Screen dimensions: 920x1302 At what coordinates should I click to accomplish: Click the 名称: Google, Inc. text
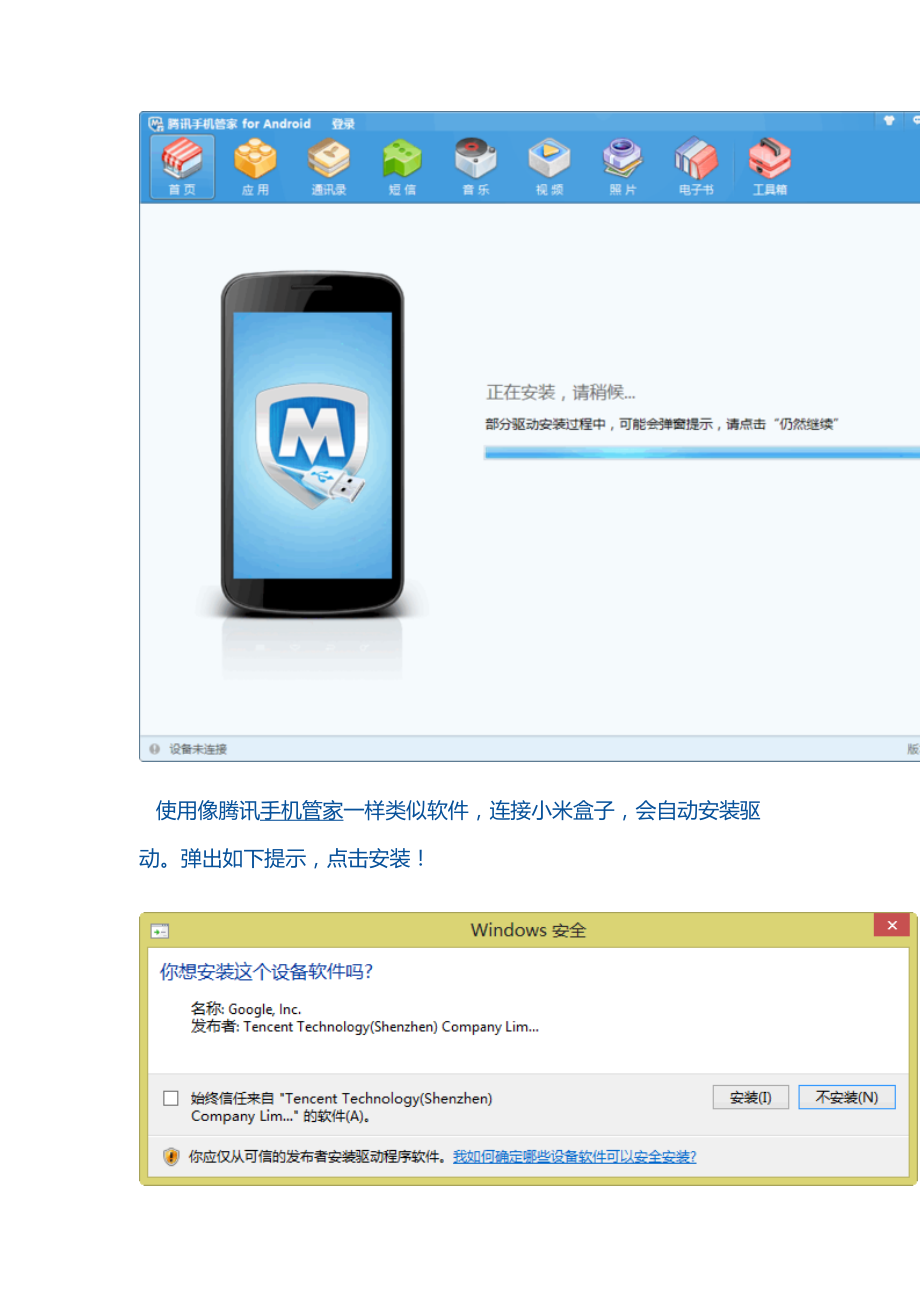coord(246,1009)
